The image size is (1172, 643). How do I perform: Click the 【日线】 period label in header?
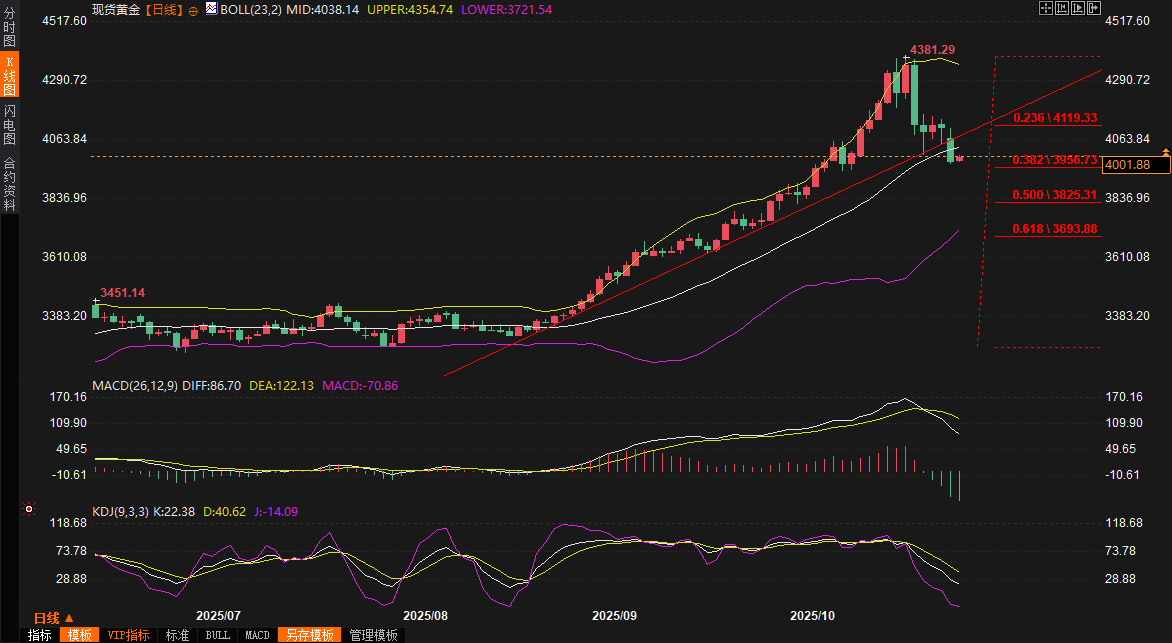click(163, 10)
